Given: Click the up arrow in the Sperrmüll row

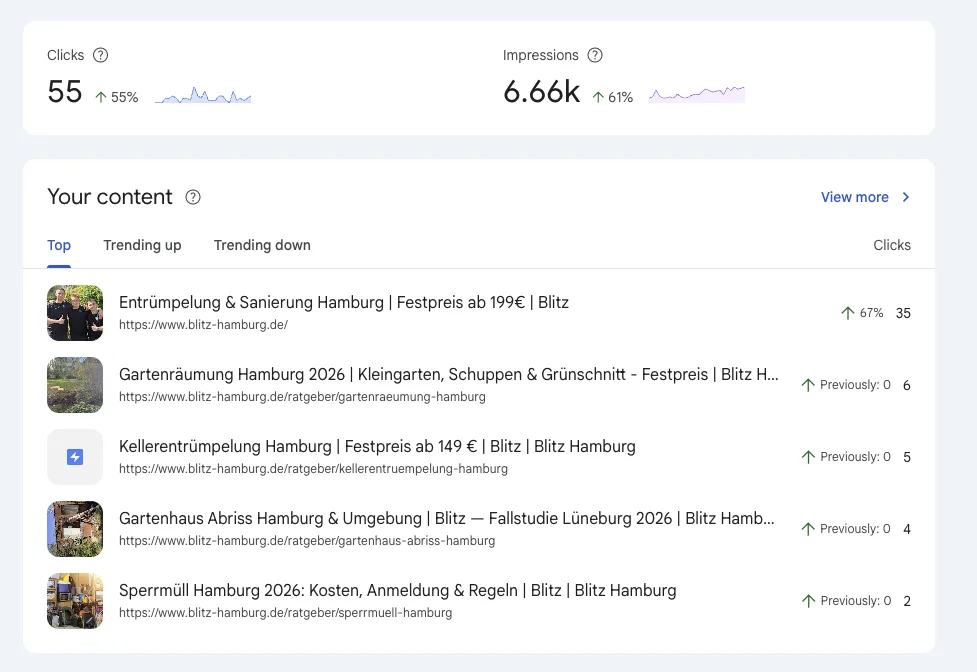Looking at the screenshot, I should (809, 601).
